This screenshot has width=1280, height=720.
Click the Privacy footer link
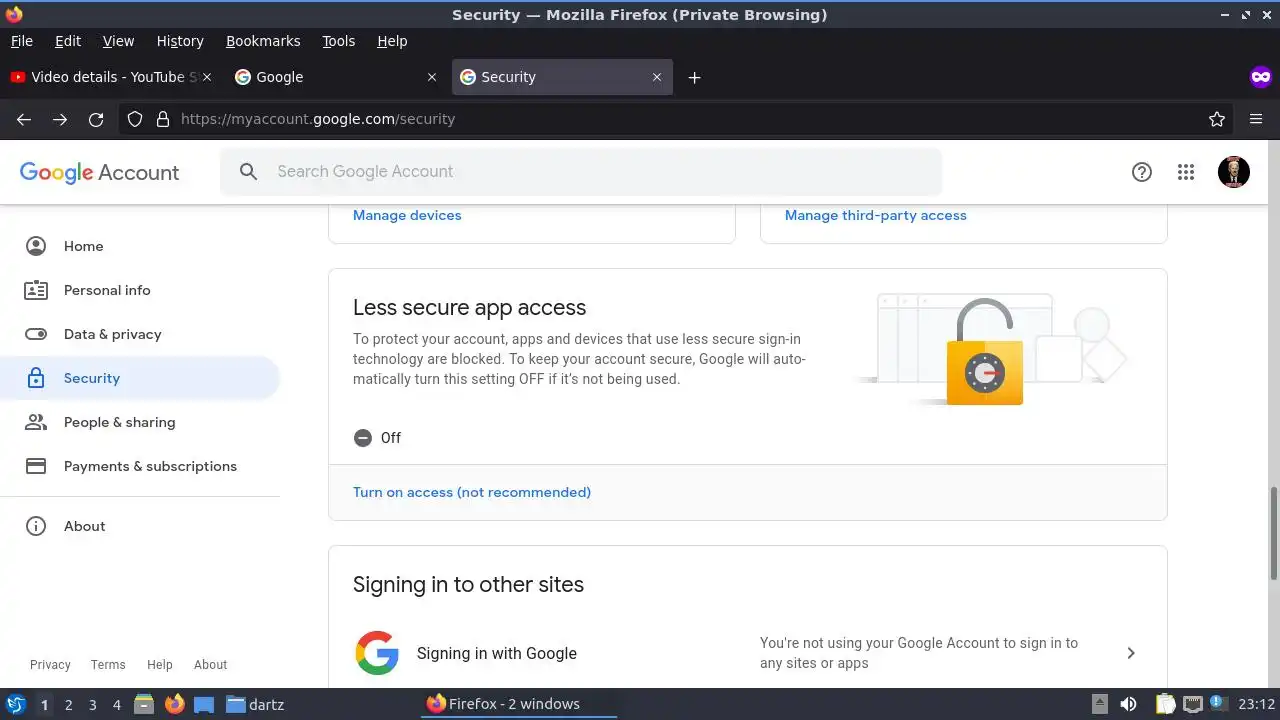(50, 664)
